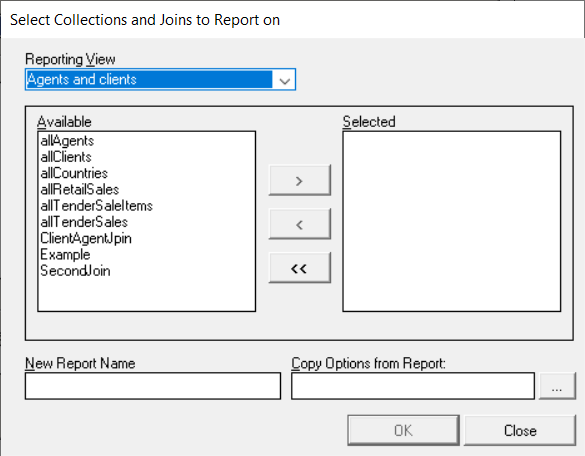585x456 pixels.
Task: Select the allRetailSales collection
Action: click(x=79, y=190)
